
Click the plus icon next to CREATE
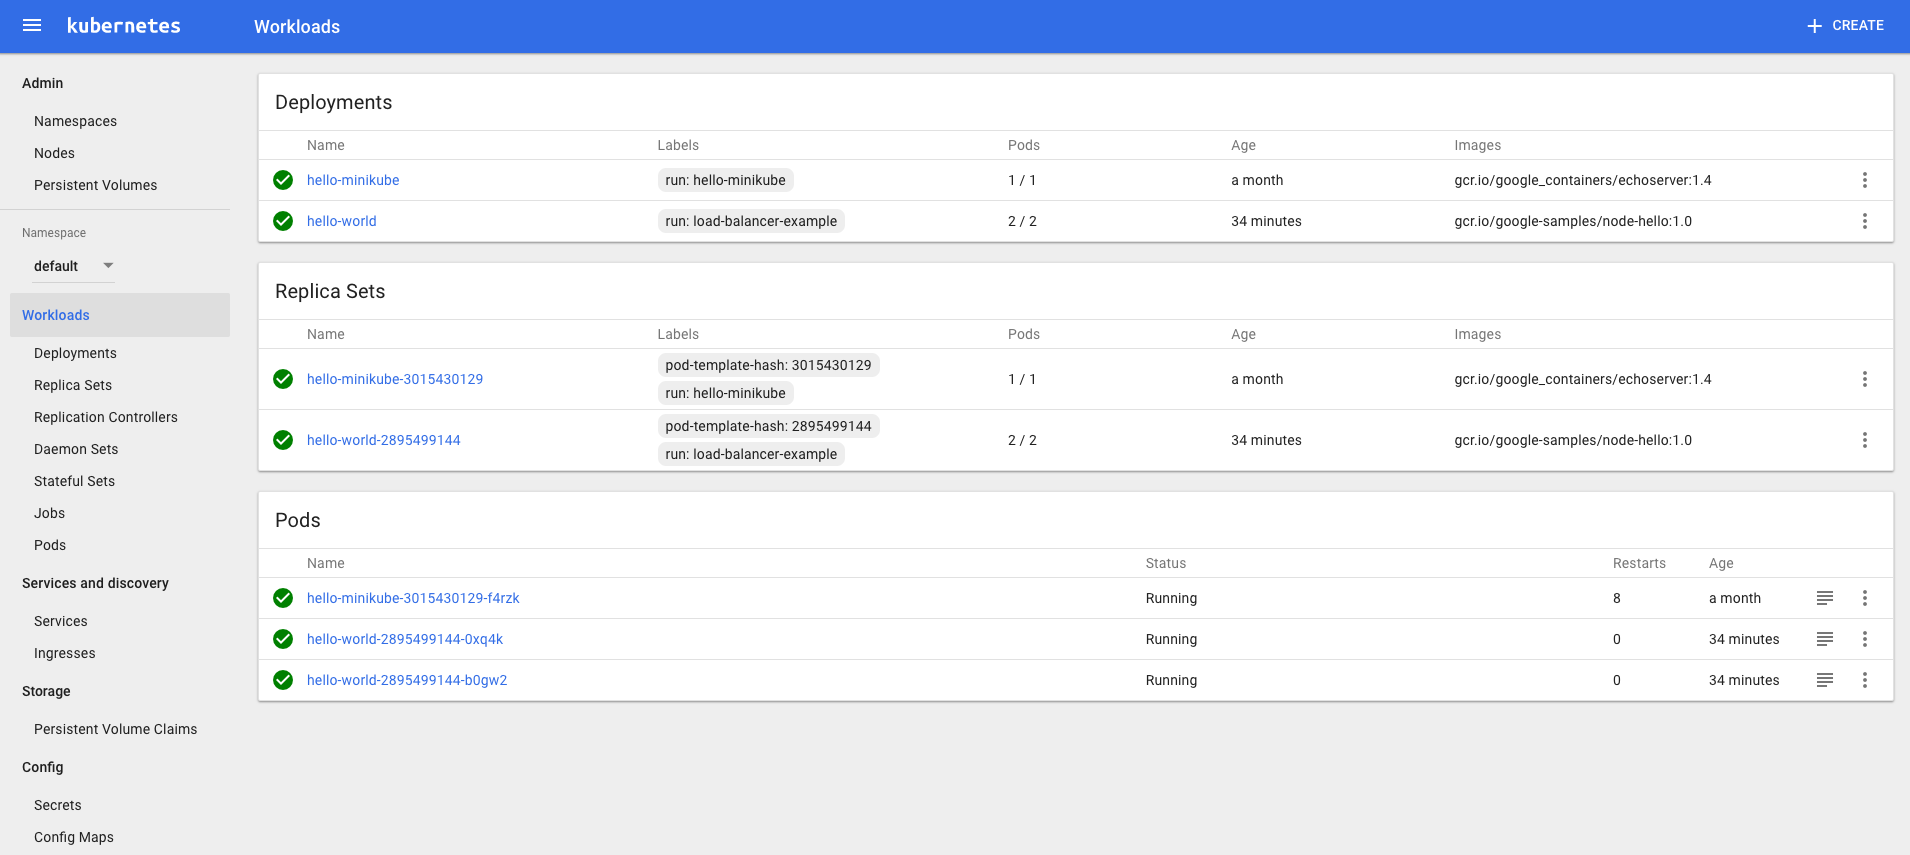1814,26
